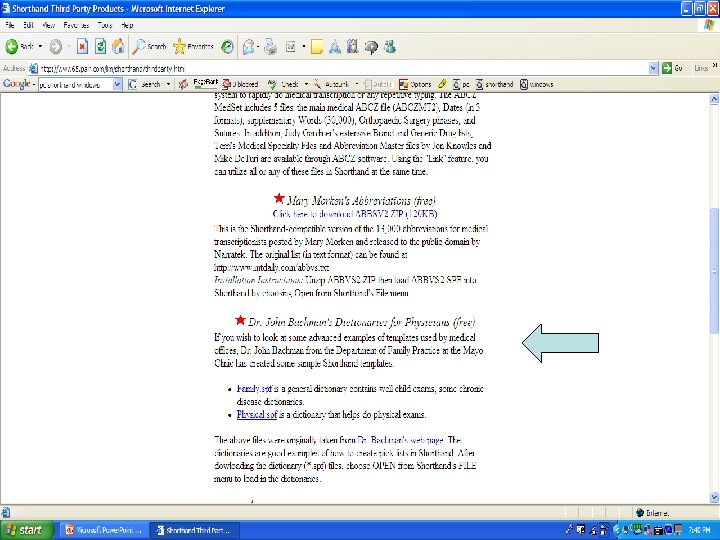Screen dimensions: 720x540
Task: Open the Tools menu
Action: [105, 25]
